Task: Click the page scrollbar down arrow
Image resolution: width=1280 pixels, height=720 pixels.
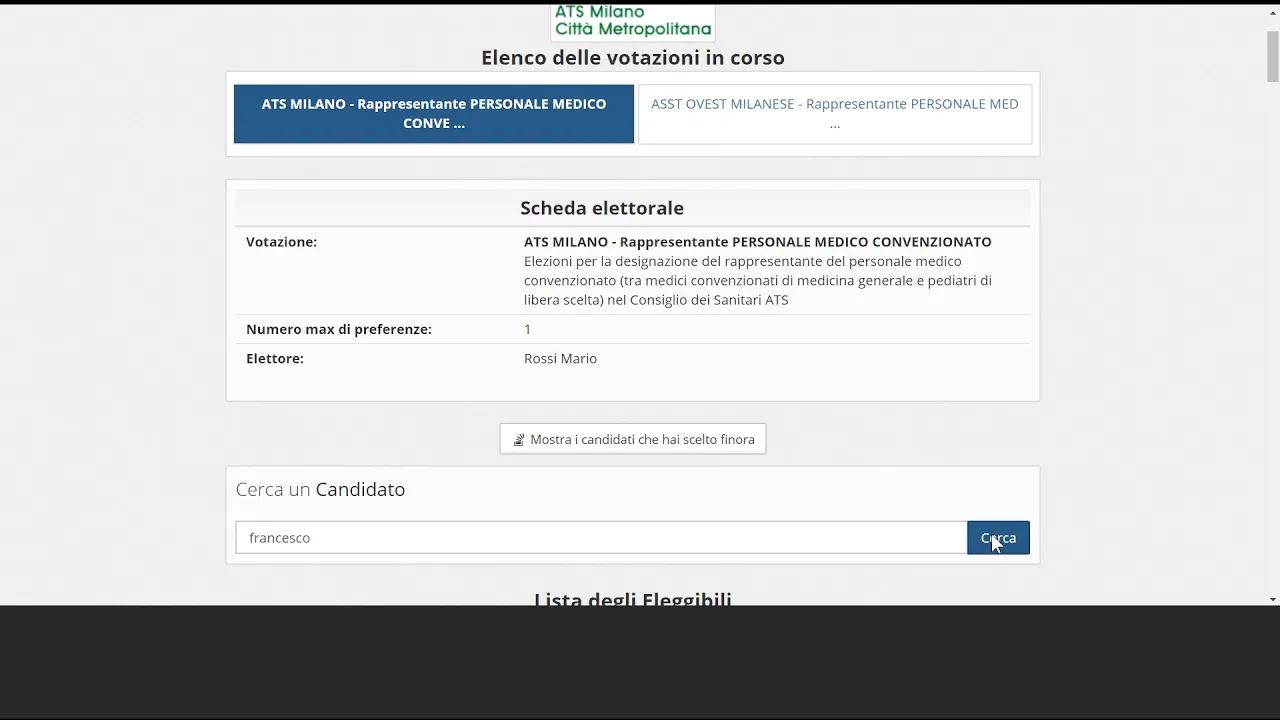Action: (1273, 599)
